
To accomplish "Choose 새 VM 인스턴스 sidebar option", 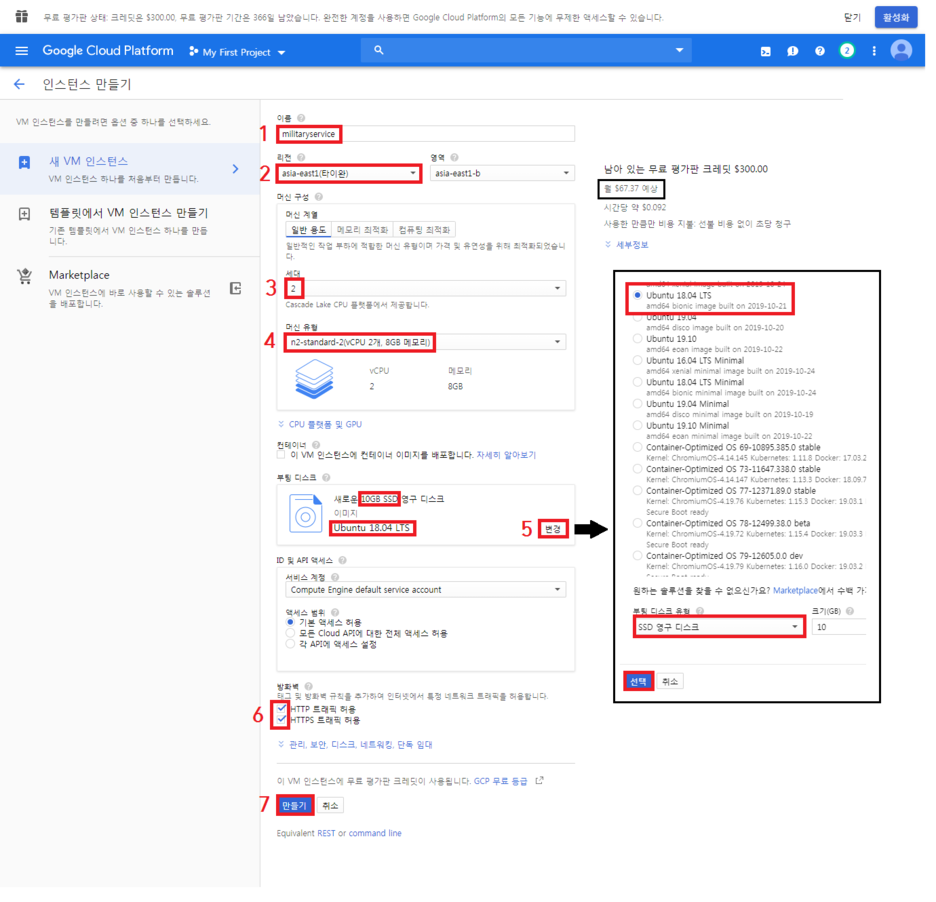I will click(131, 171).
